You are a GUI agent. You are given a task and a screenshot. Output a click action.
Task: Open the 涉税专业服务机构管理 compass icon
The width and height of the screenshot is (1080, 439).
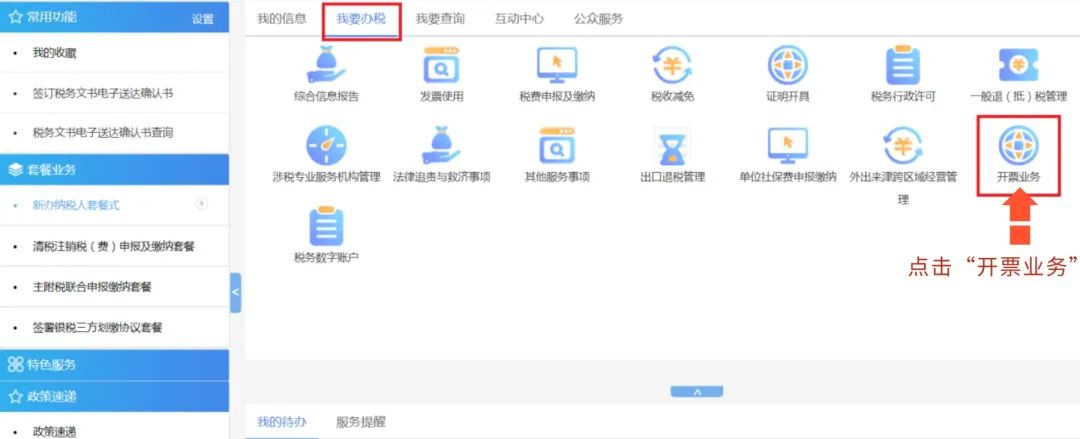pyautogui.click(x=326, y=145)
